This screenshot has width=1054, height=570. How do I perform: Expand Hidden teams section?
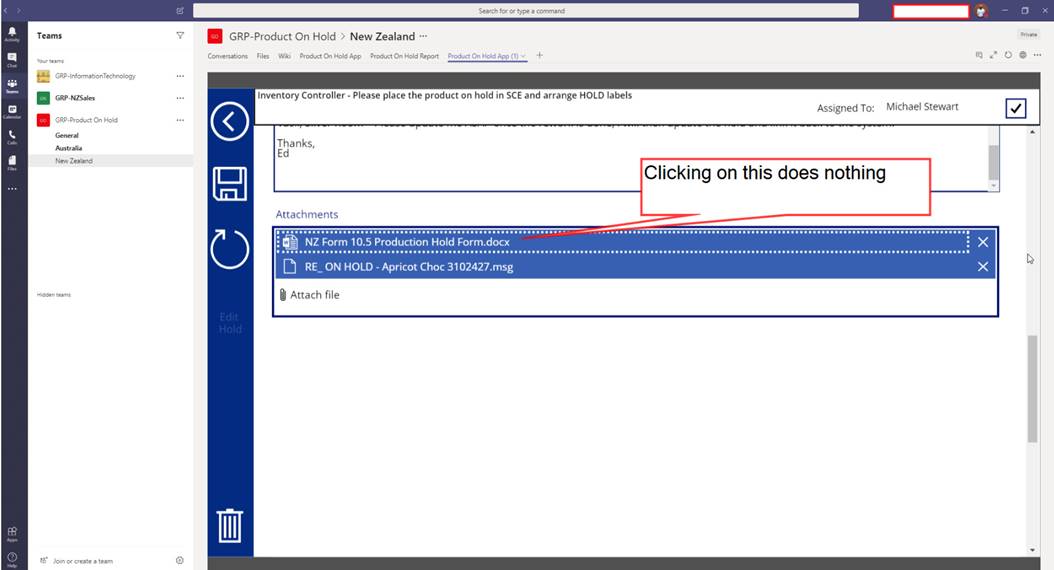54,295
